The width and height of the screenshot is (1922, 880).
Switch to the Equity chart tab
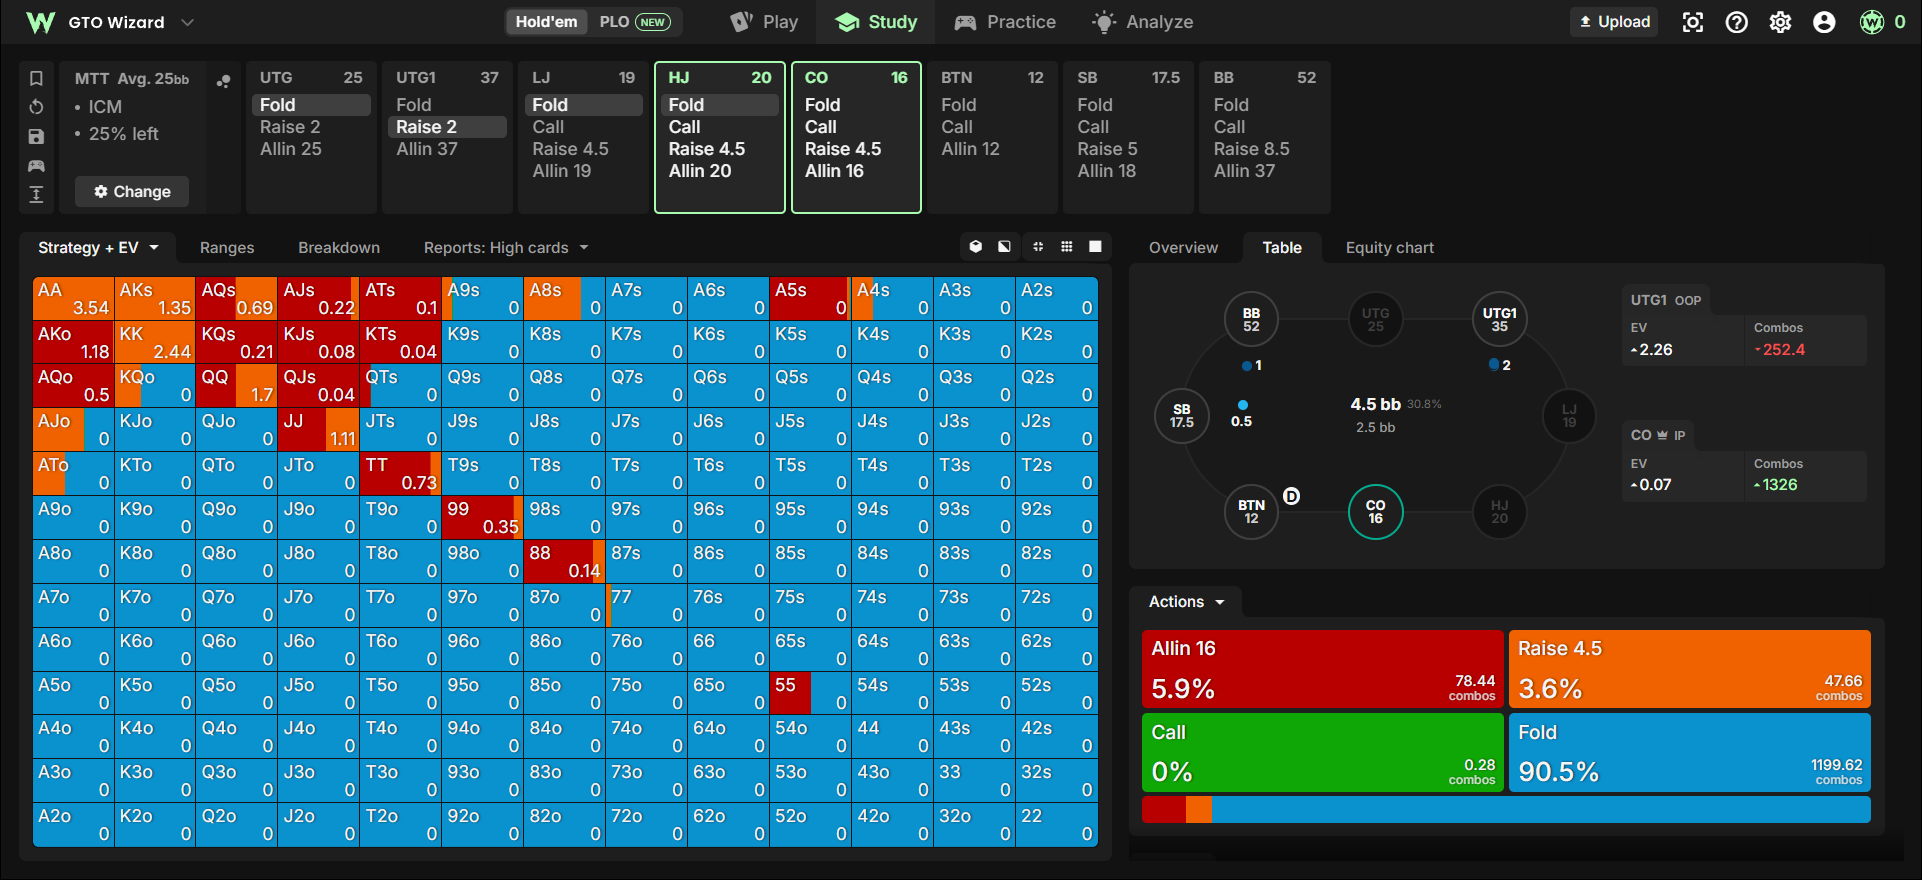pos(1389,248)
